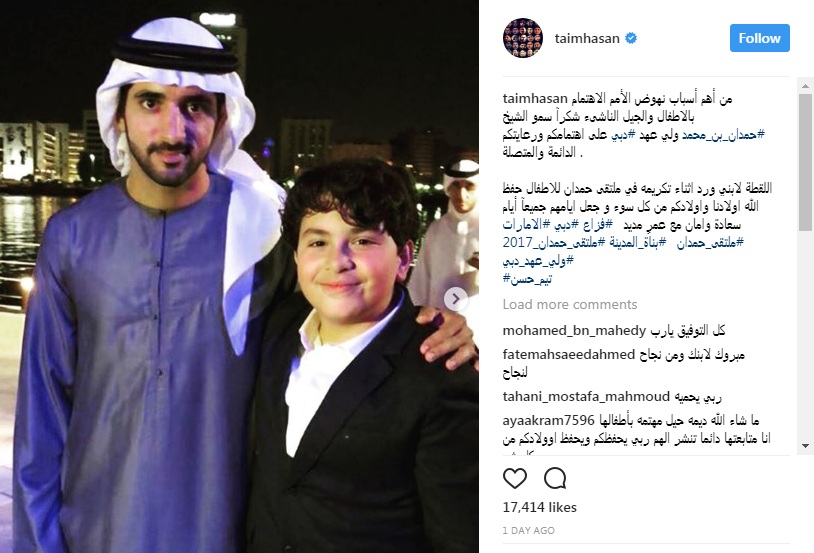This screenshot has width=814, height=553.
Task: Open commenter mohamed_bn_mahedy's profile
Action: click(574, 331)
